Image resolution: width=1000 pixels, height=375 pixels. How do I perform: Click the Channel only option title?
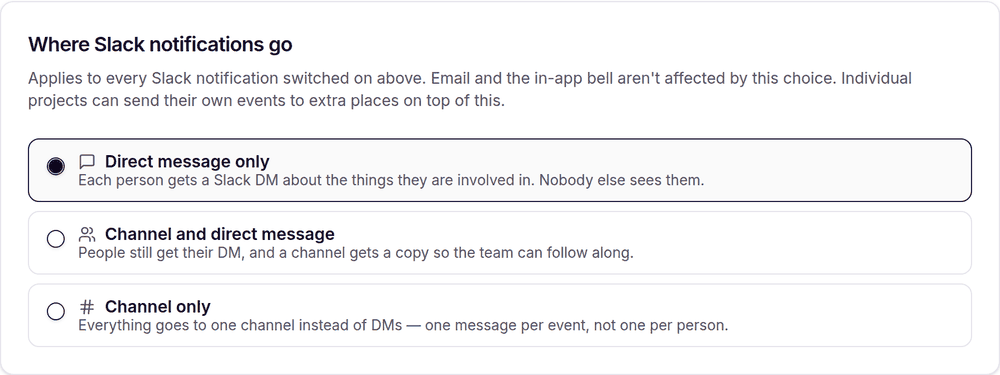158,307
